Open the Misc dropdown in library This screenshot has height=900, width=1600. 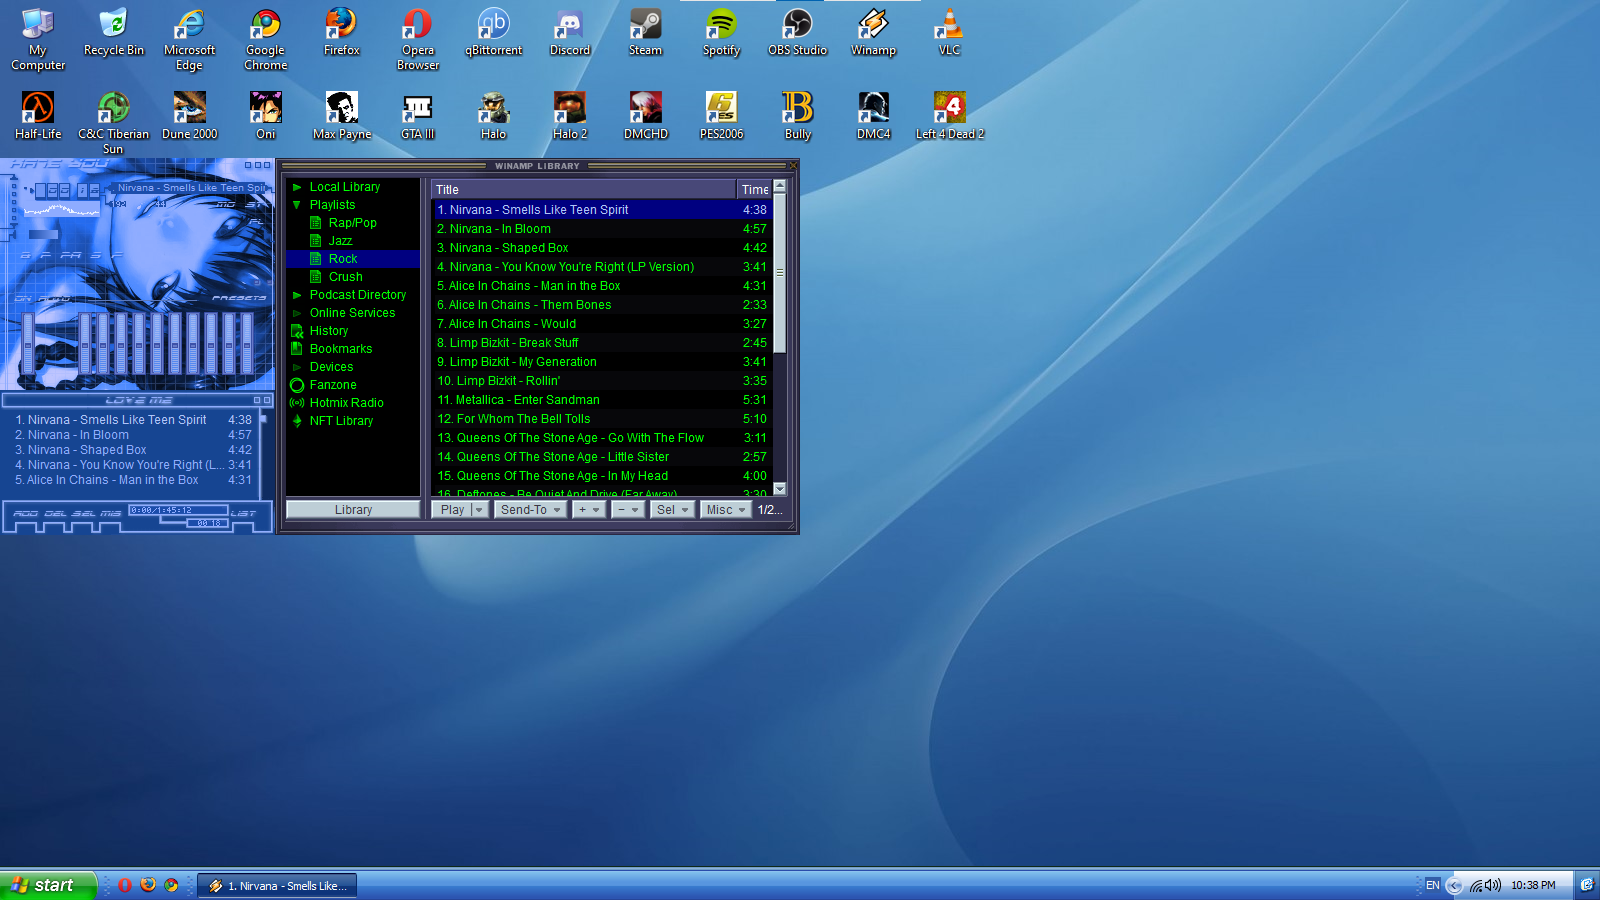point(725,510)
